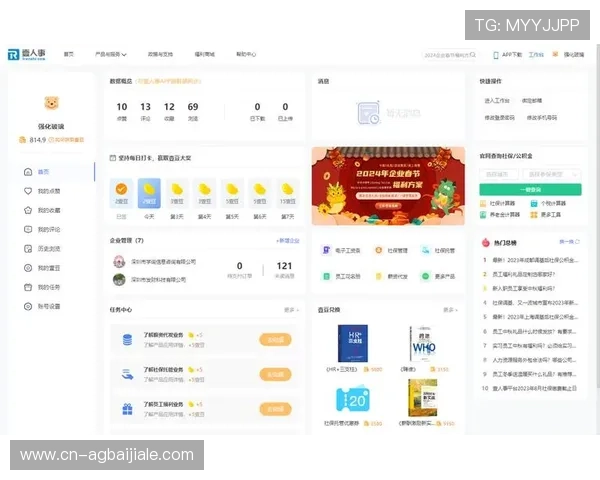Click the first company avatar in 企业管理
The image size is (600, 480).
tap(119, 261)
